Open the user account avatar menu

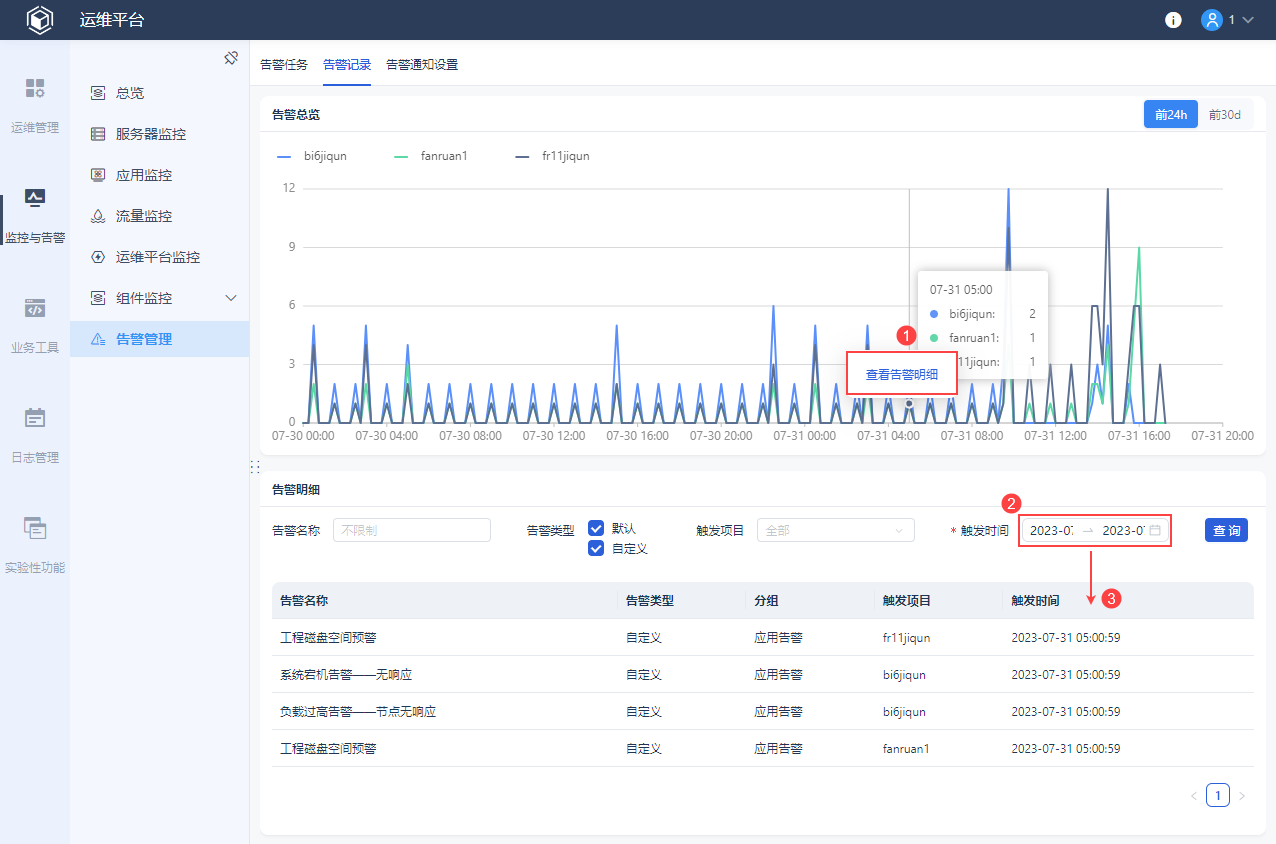[1212, 20]
